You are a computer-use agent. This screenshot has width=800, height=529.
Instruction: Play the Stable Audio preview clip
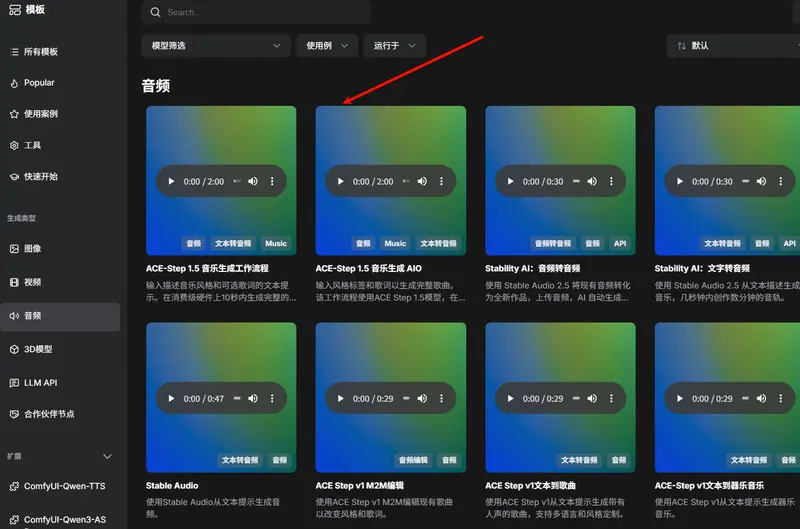(171, 398)
